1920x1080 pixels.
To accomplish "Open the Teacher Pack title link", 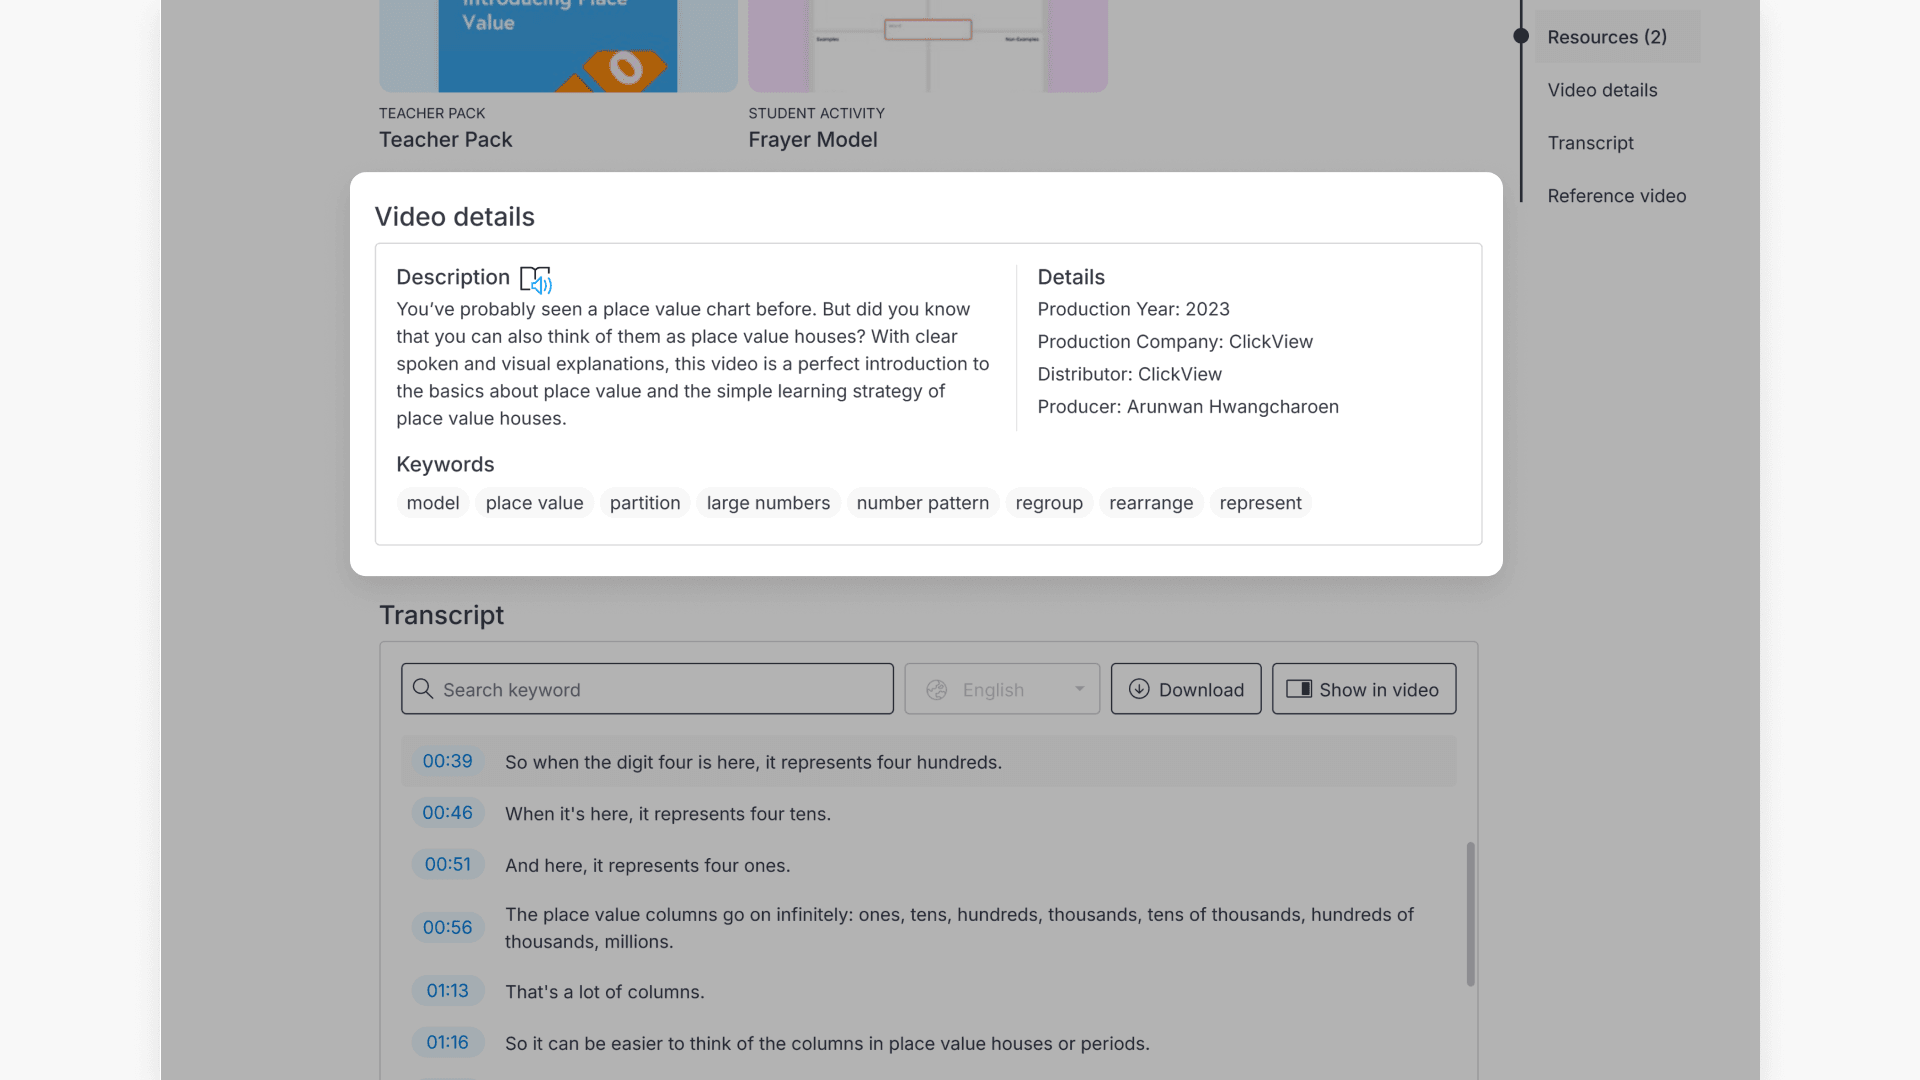I will coord(445,140).
